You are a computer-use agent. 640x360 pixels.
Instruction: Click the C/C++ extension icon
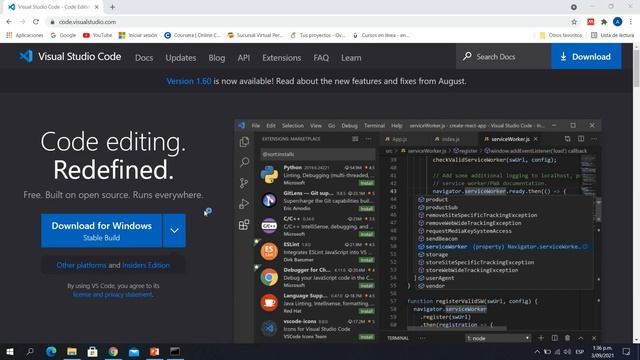(x=269, y=226)
